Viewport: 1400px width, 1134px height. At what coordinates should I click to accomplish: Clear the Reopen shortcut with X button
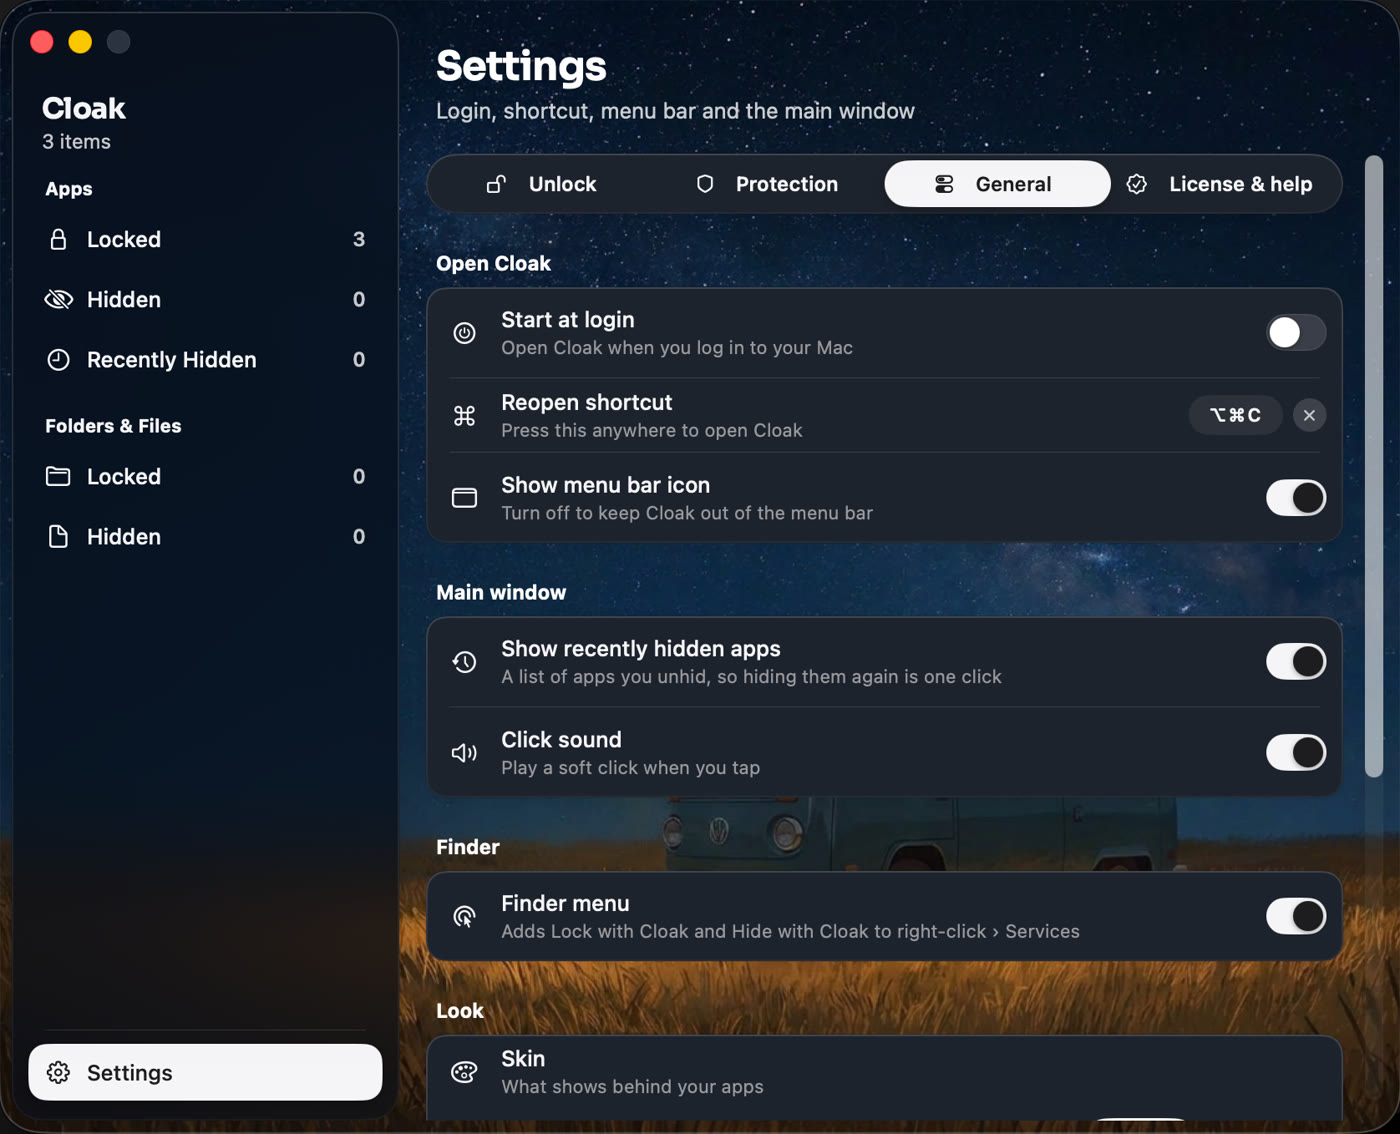[1309, 415]
